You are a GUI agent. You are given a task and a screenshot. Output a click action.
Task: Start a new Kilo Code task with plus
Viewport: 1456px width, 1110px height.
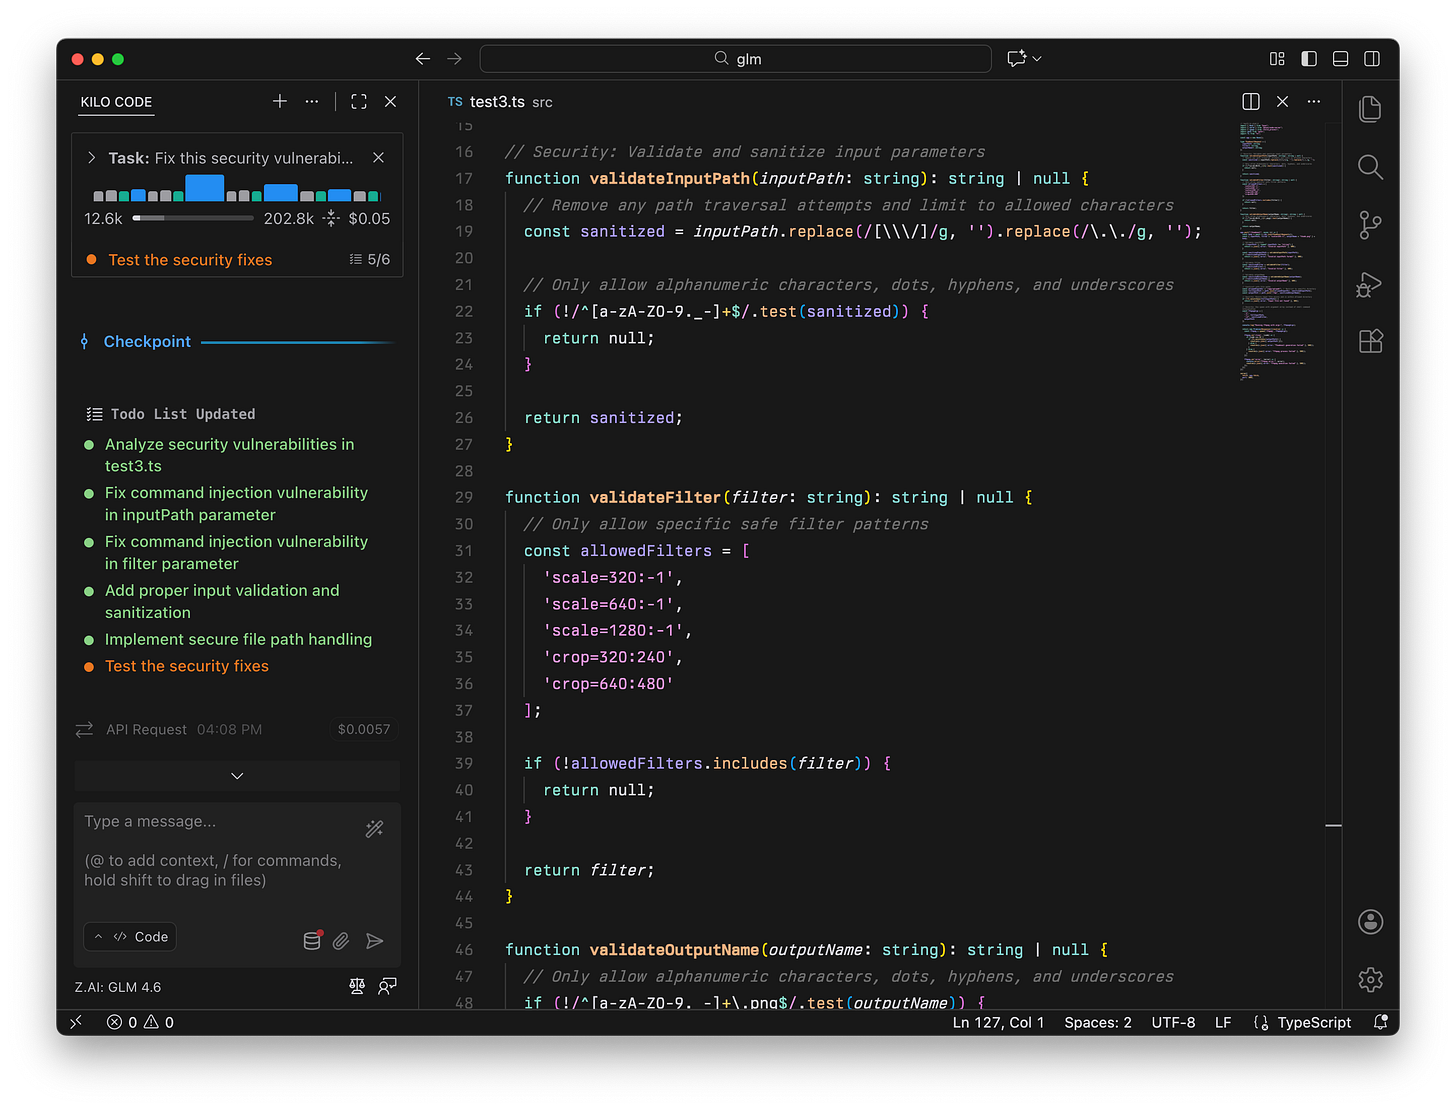pos(280,101)
